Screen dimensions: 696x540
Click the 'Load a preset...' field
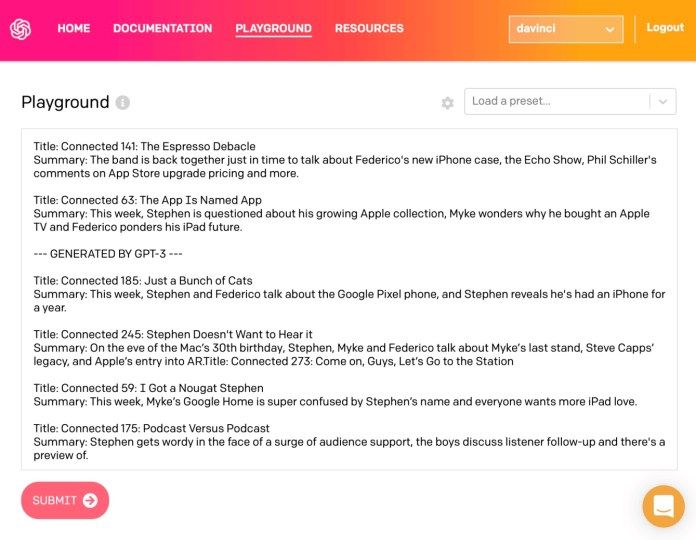(x=555, y=101)
